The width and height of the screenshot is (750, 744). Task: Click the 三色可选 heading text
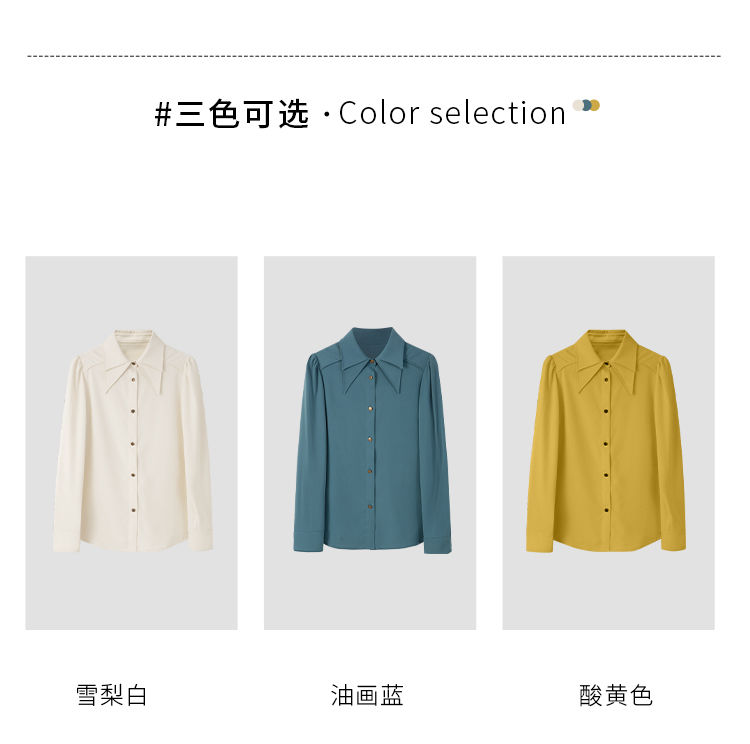(x=242, y=114)
